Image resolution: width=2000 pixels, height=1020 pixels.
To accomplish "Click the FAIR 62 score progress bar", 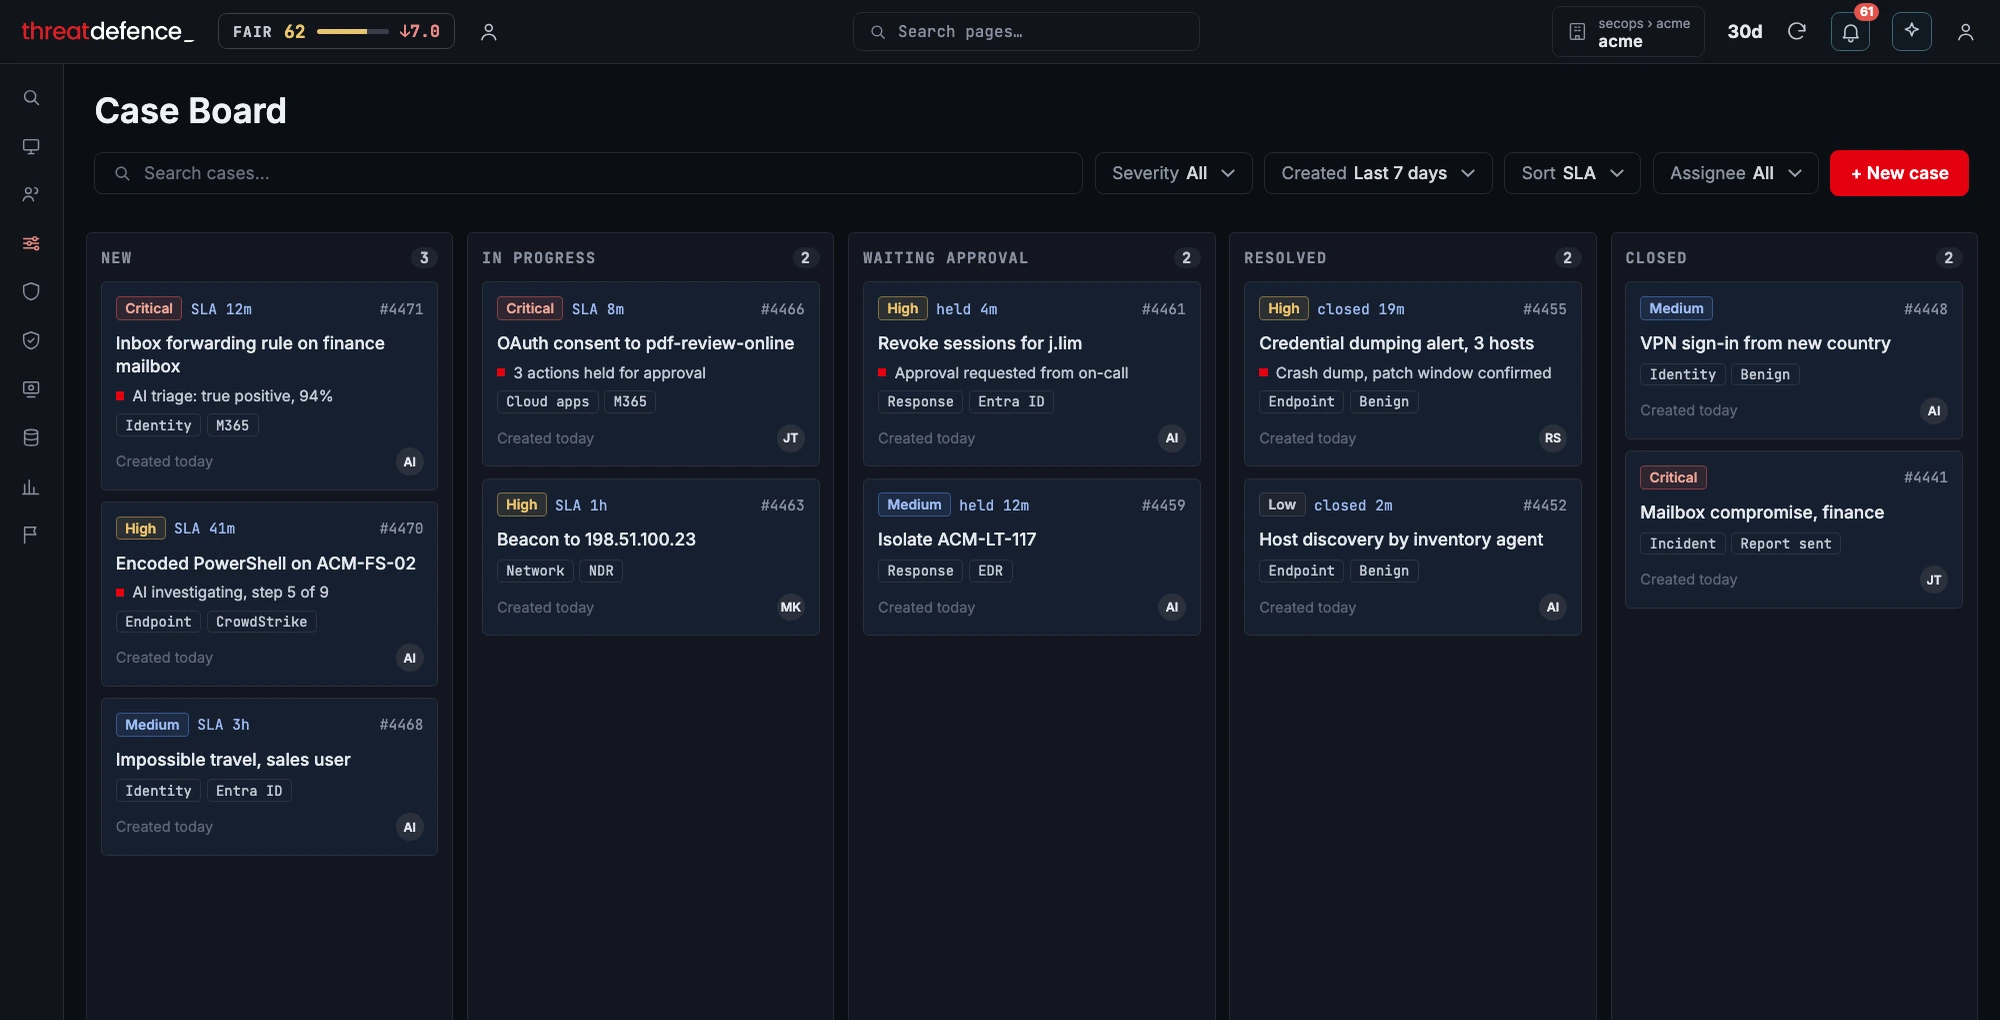I will coord(352,32).
